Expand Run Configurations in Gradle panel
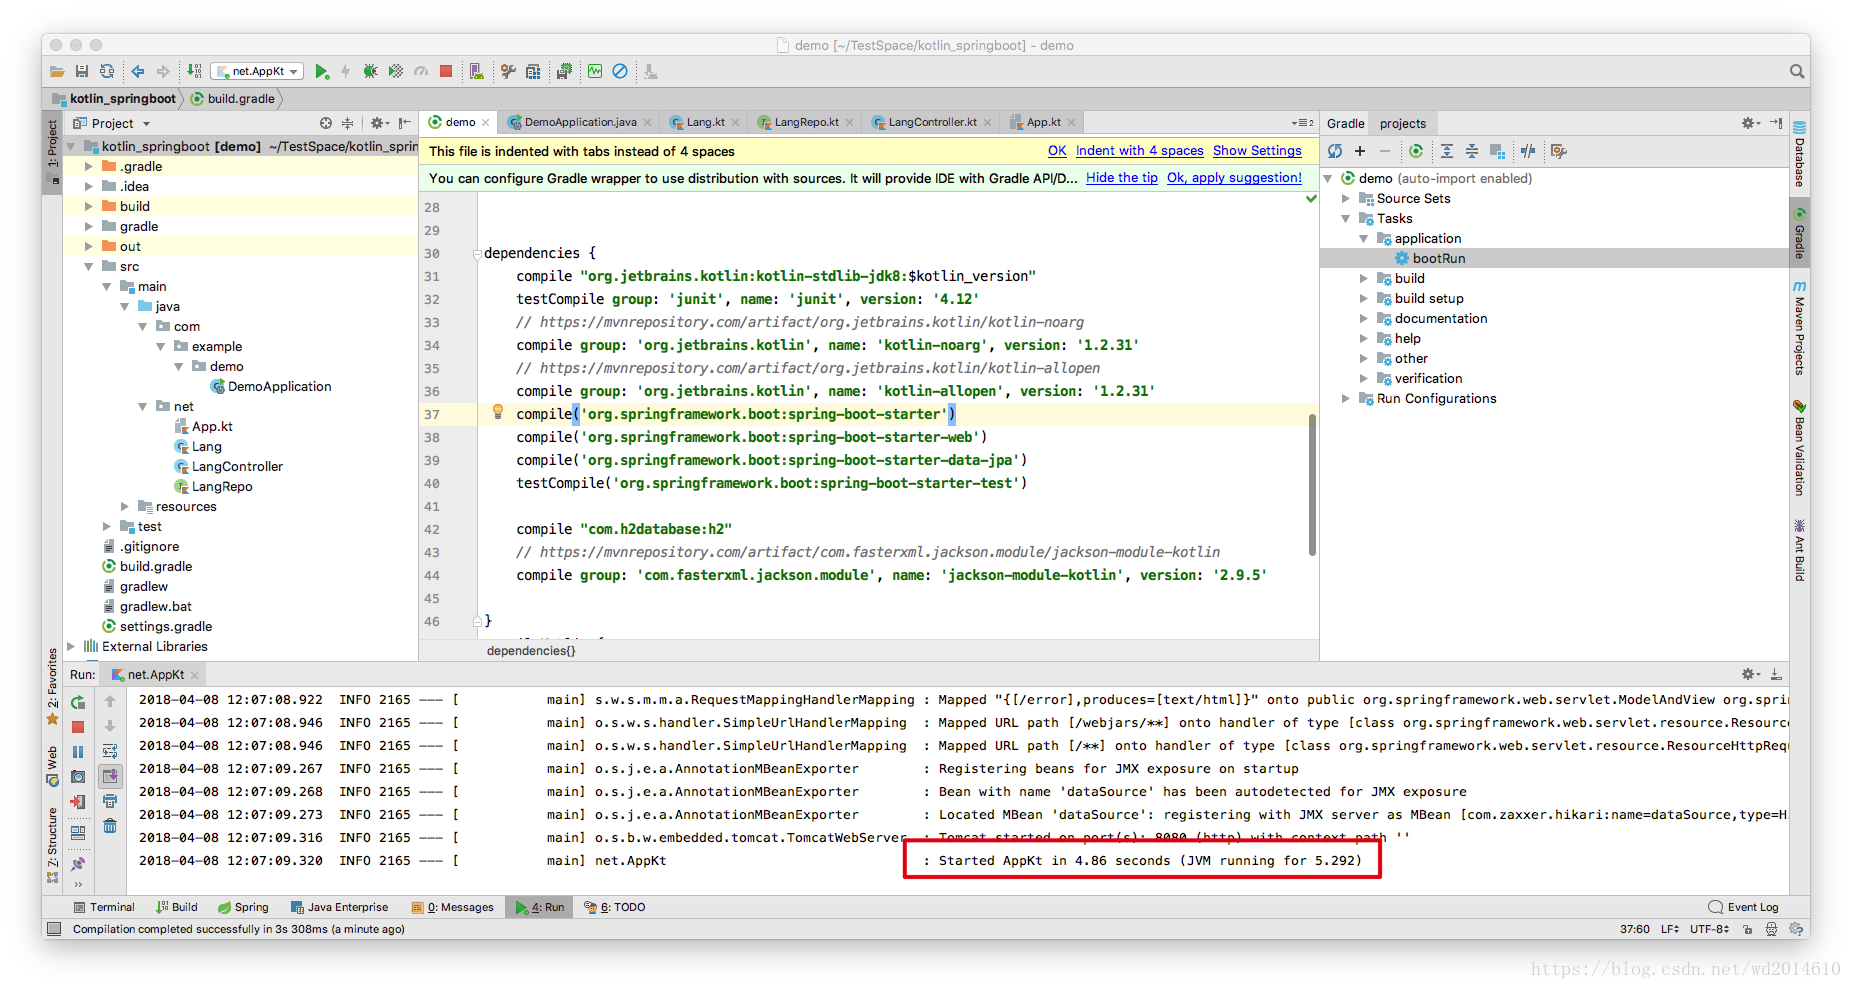This screenshot has height=989, width=1852. click(x=1346, y=399)
